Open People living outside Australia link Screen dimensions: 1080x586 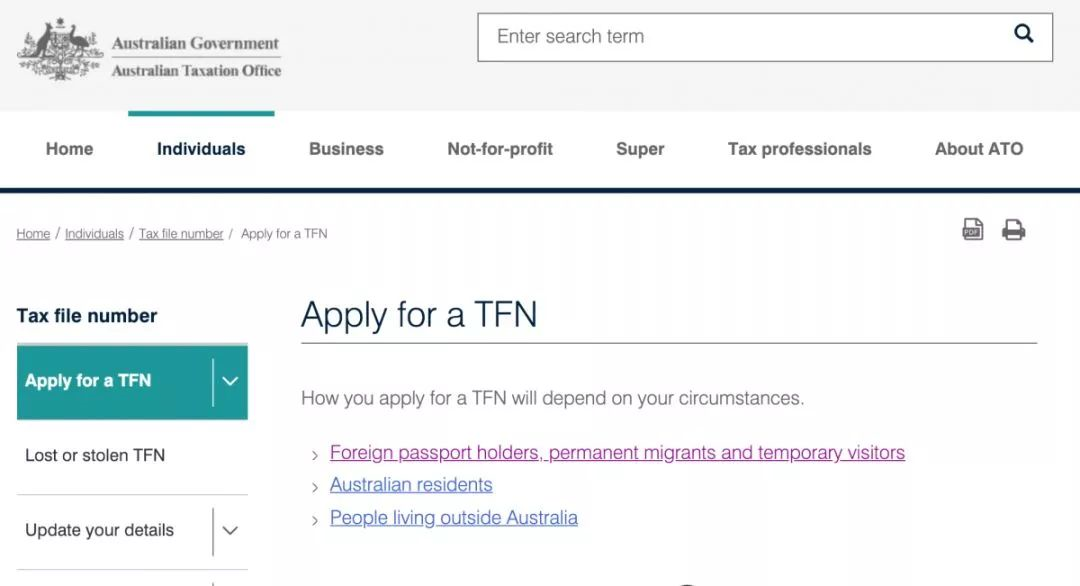(454, 518)
